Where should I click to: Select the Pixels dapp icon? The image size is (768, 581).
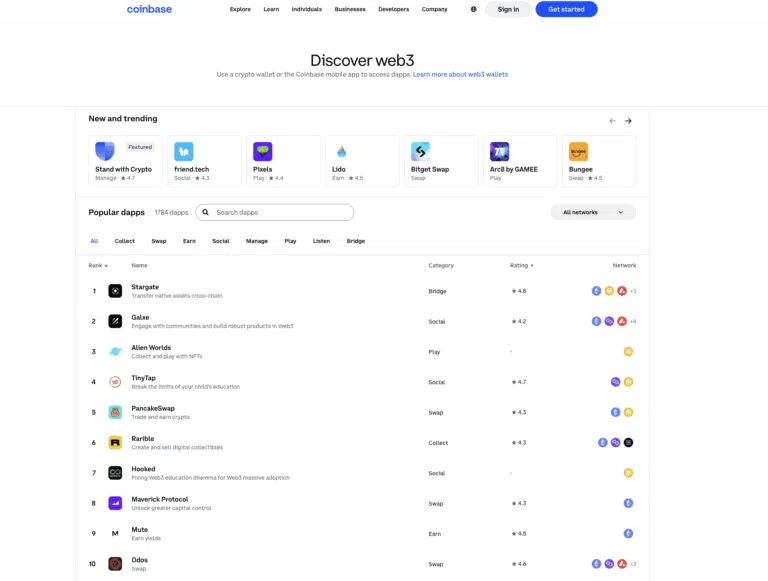point(263,151)
